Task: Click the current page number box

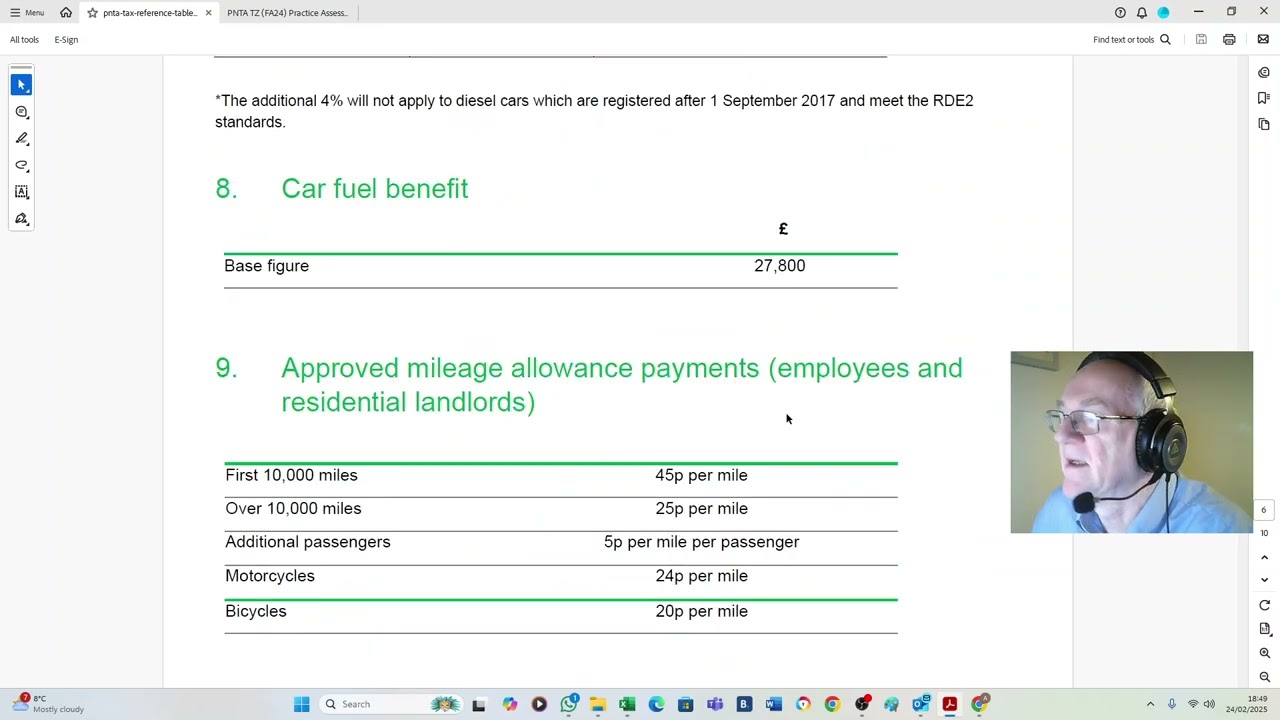Action: tap(1263, 510)
